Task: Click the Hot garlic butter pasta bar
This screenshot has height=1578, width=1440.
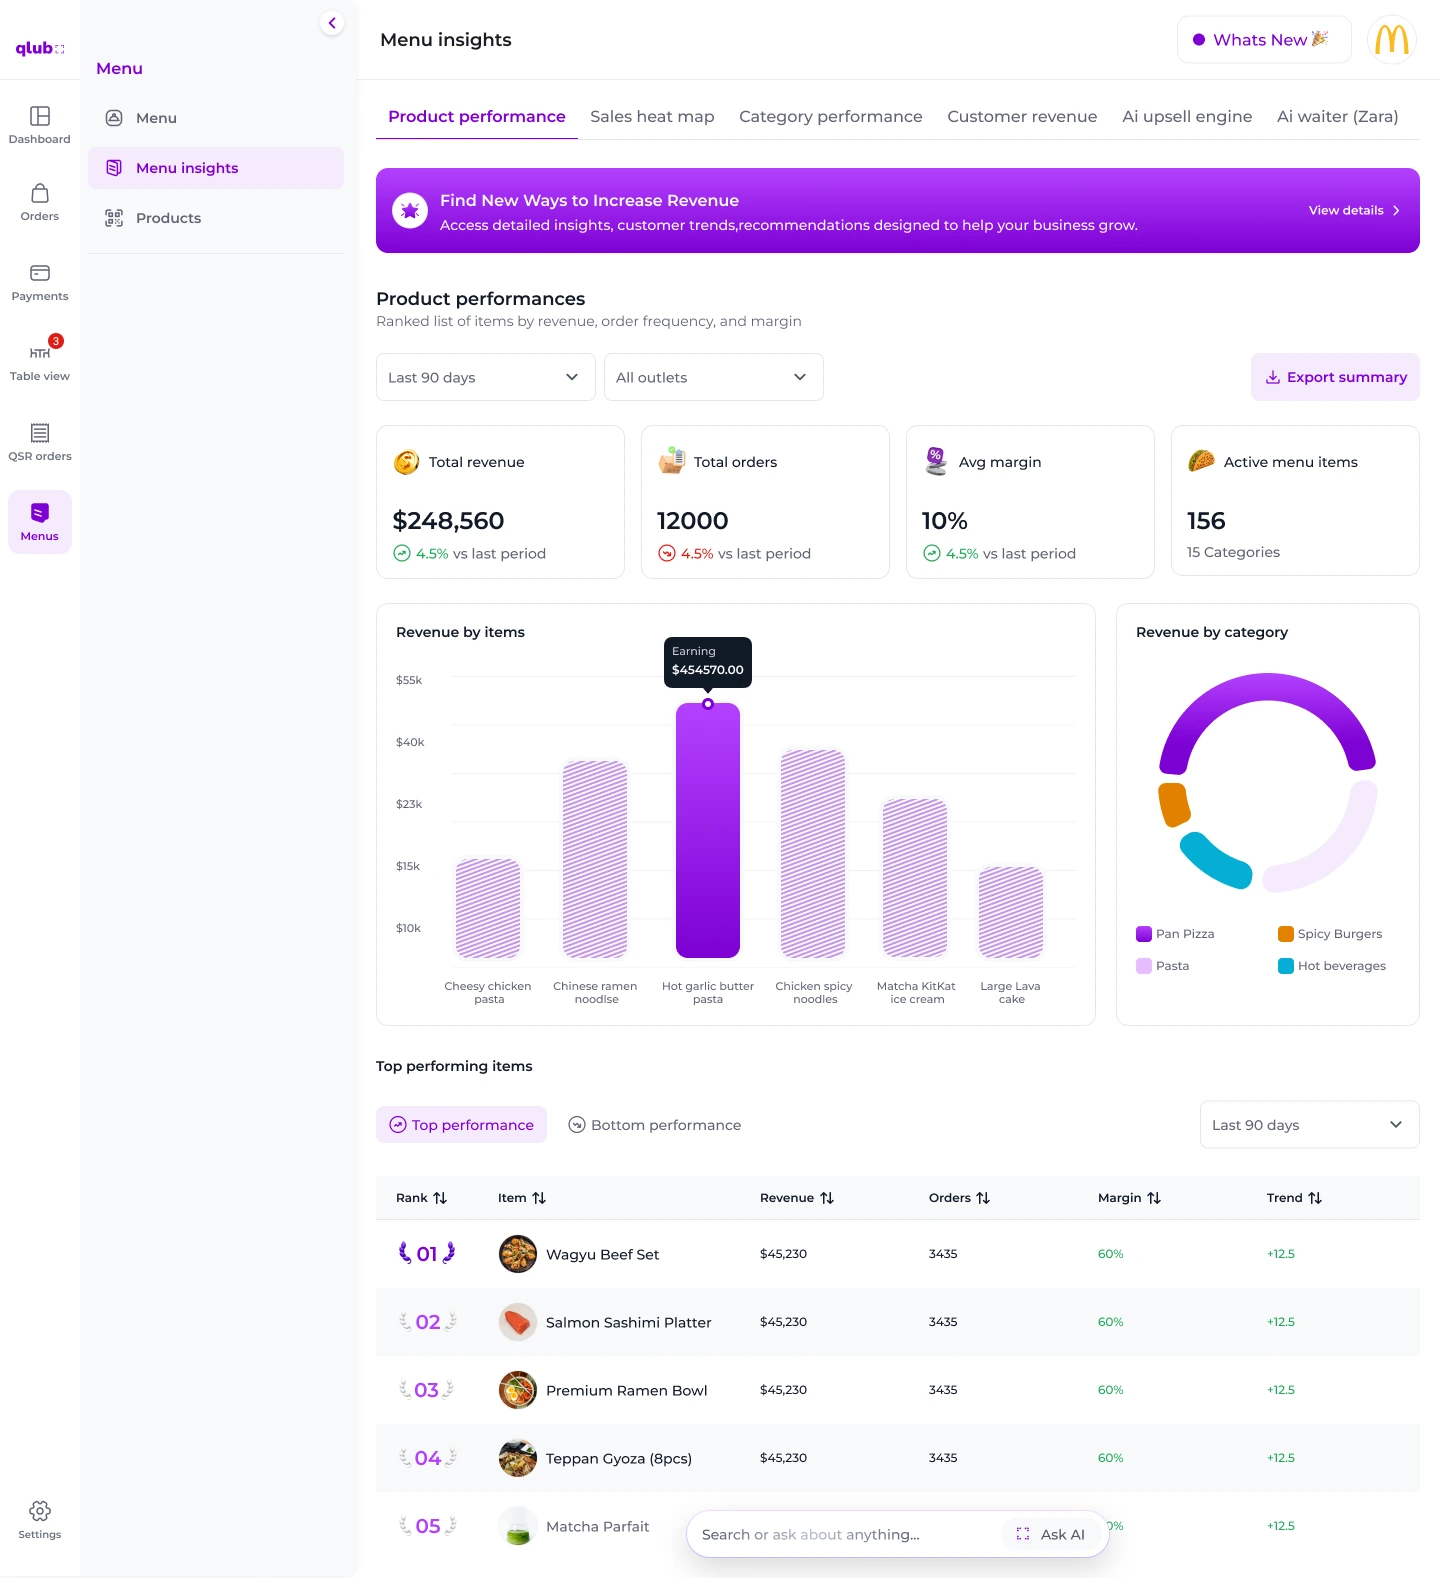Action: (x=708, y=830)
